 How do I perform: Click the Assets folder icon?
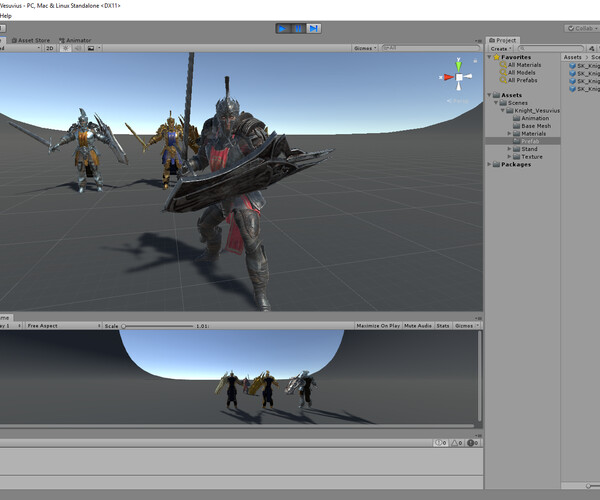pyautogui.click(x=496, y=95)
